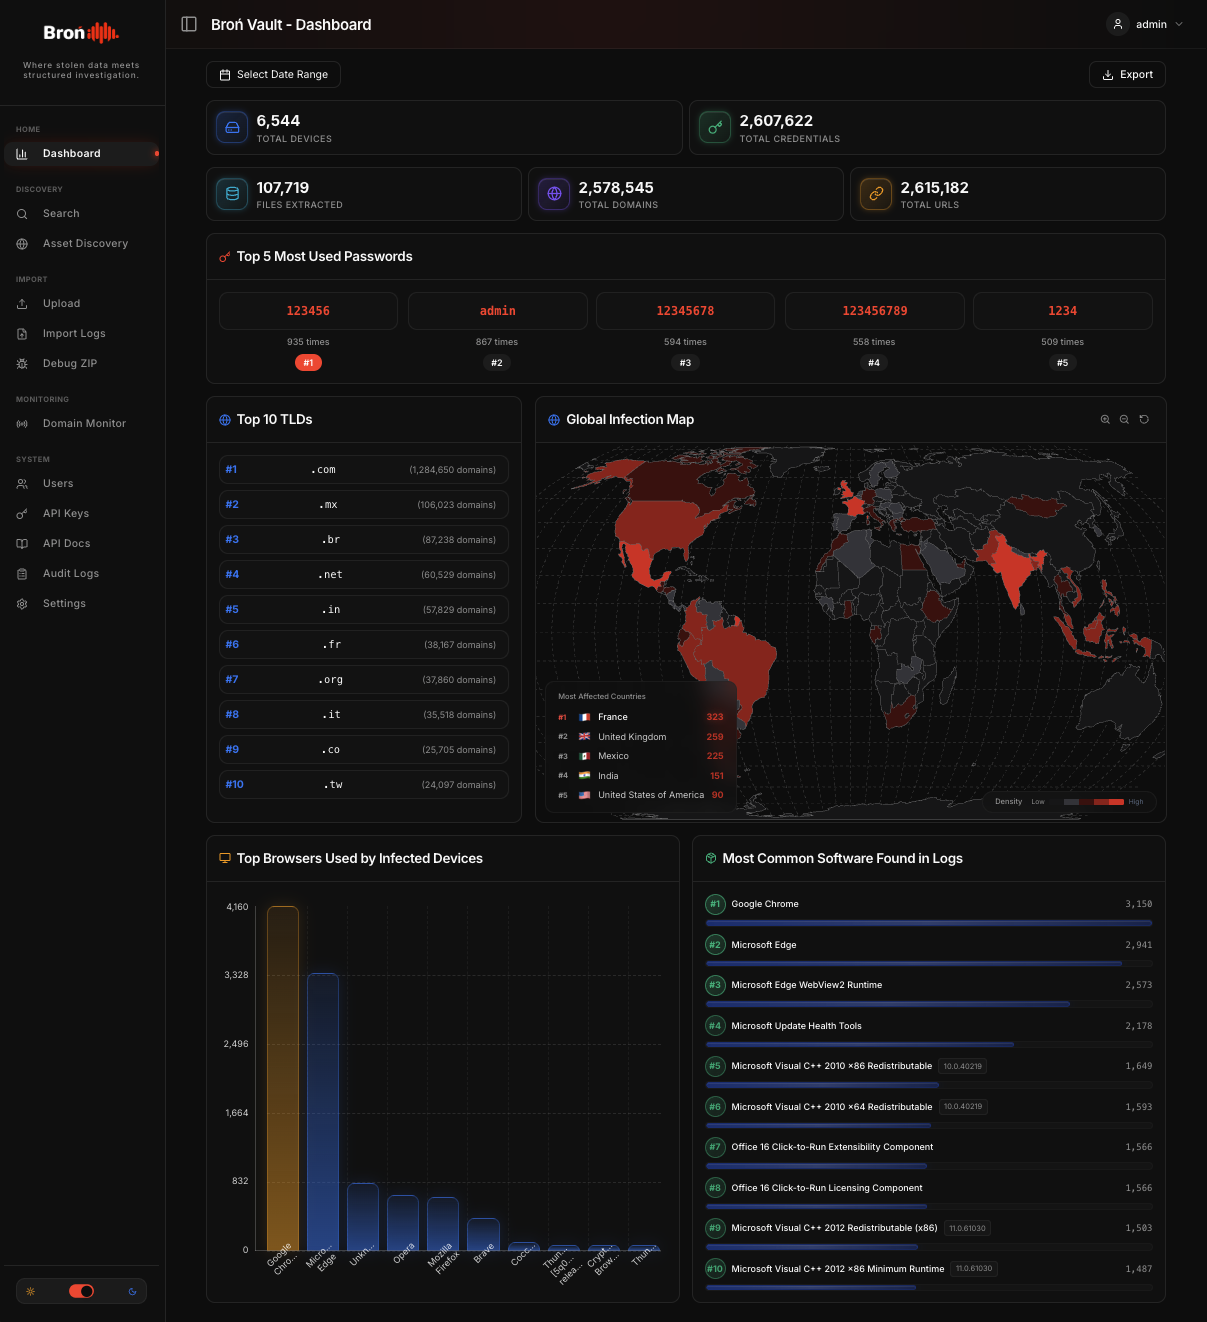Screen dimensions: 1207x1322
Task: Click the Domain Monitor radio icon
Action: tap(22, 424)
